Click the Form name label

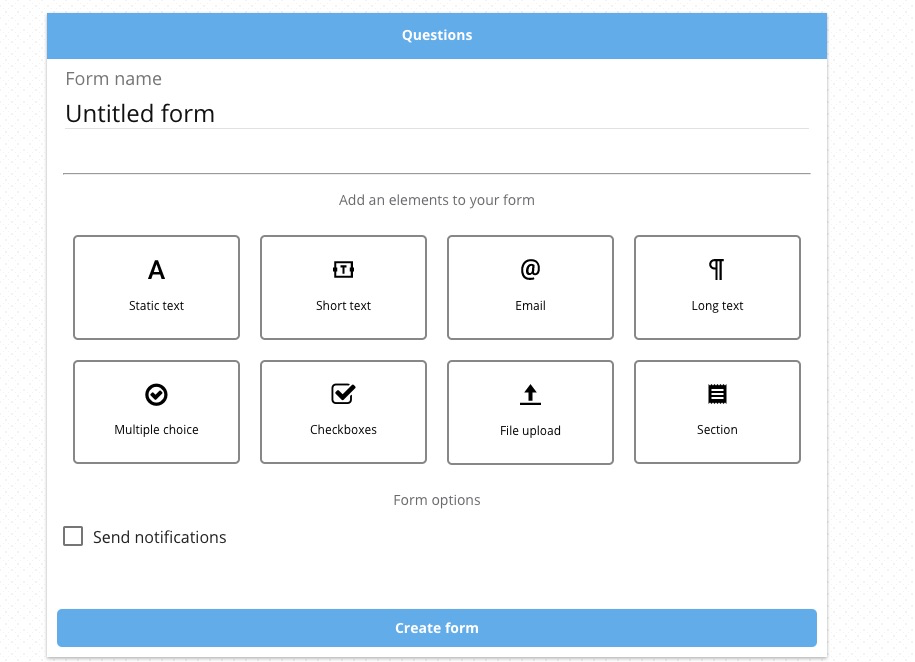pos(113,79)
